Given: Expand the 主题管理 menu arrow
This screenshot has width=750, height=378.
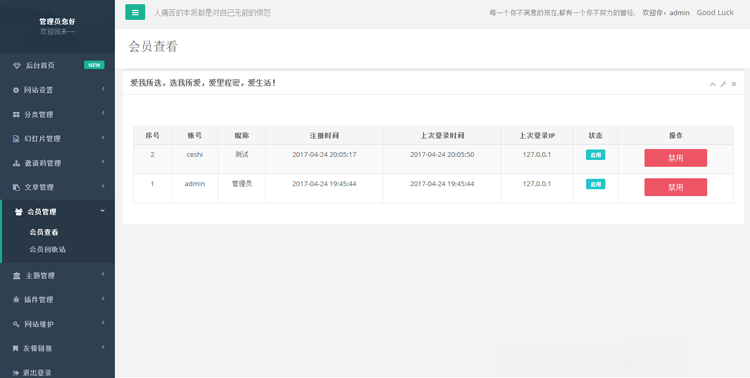Looking at the screenshot, I should [103, 274].
